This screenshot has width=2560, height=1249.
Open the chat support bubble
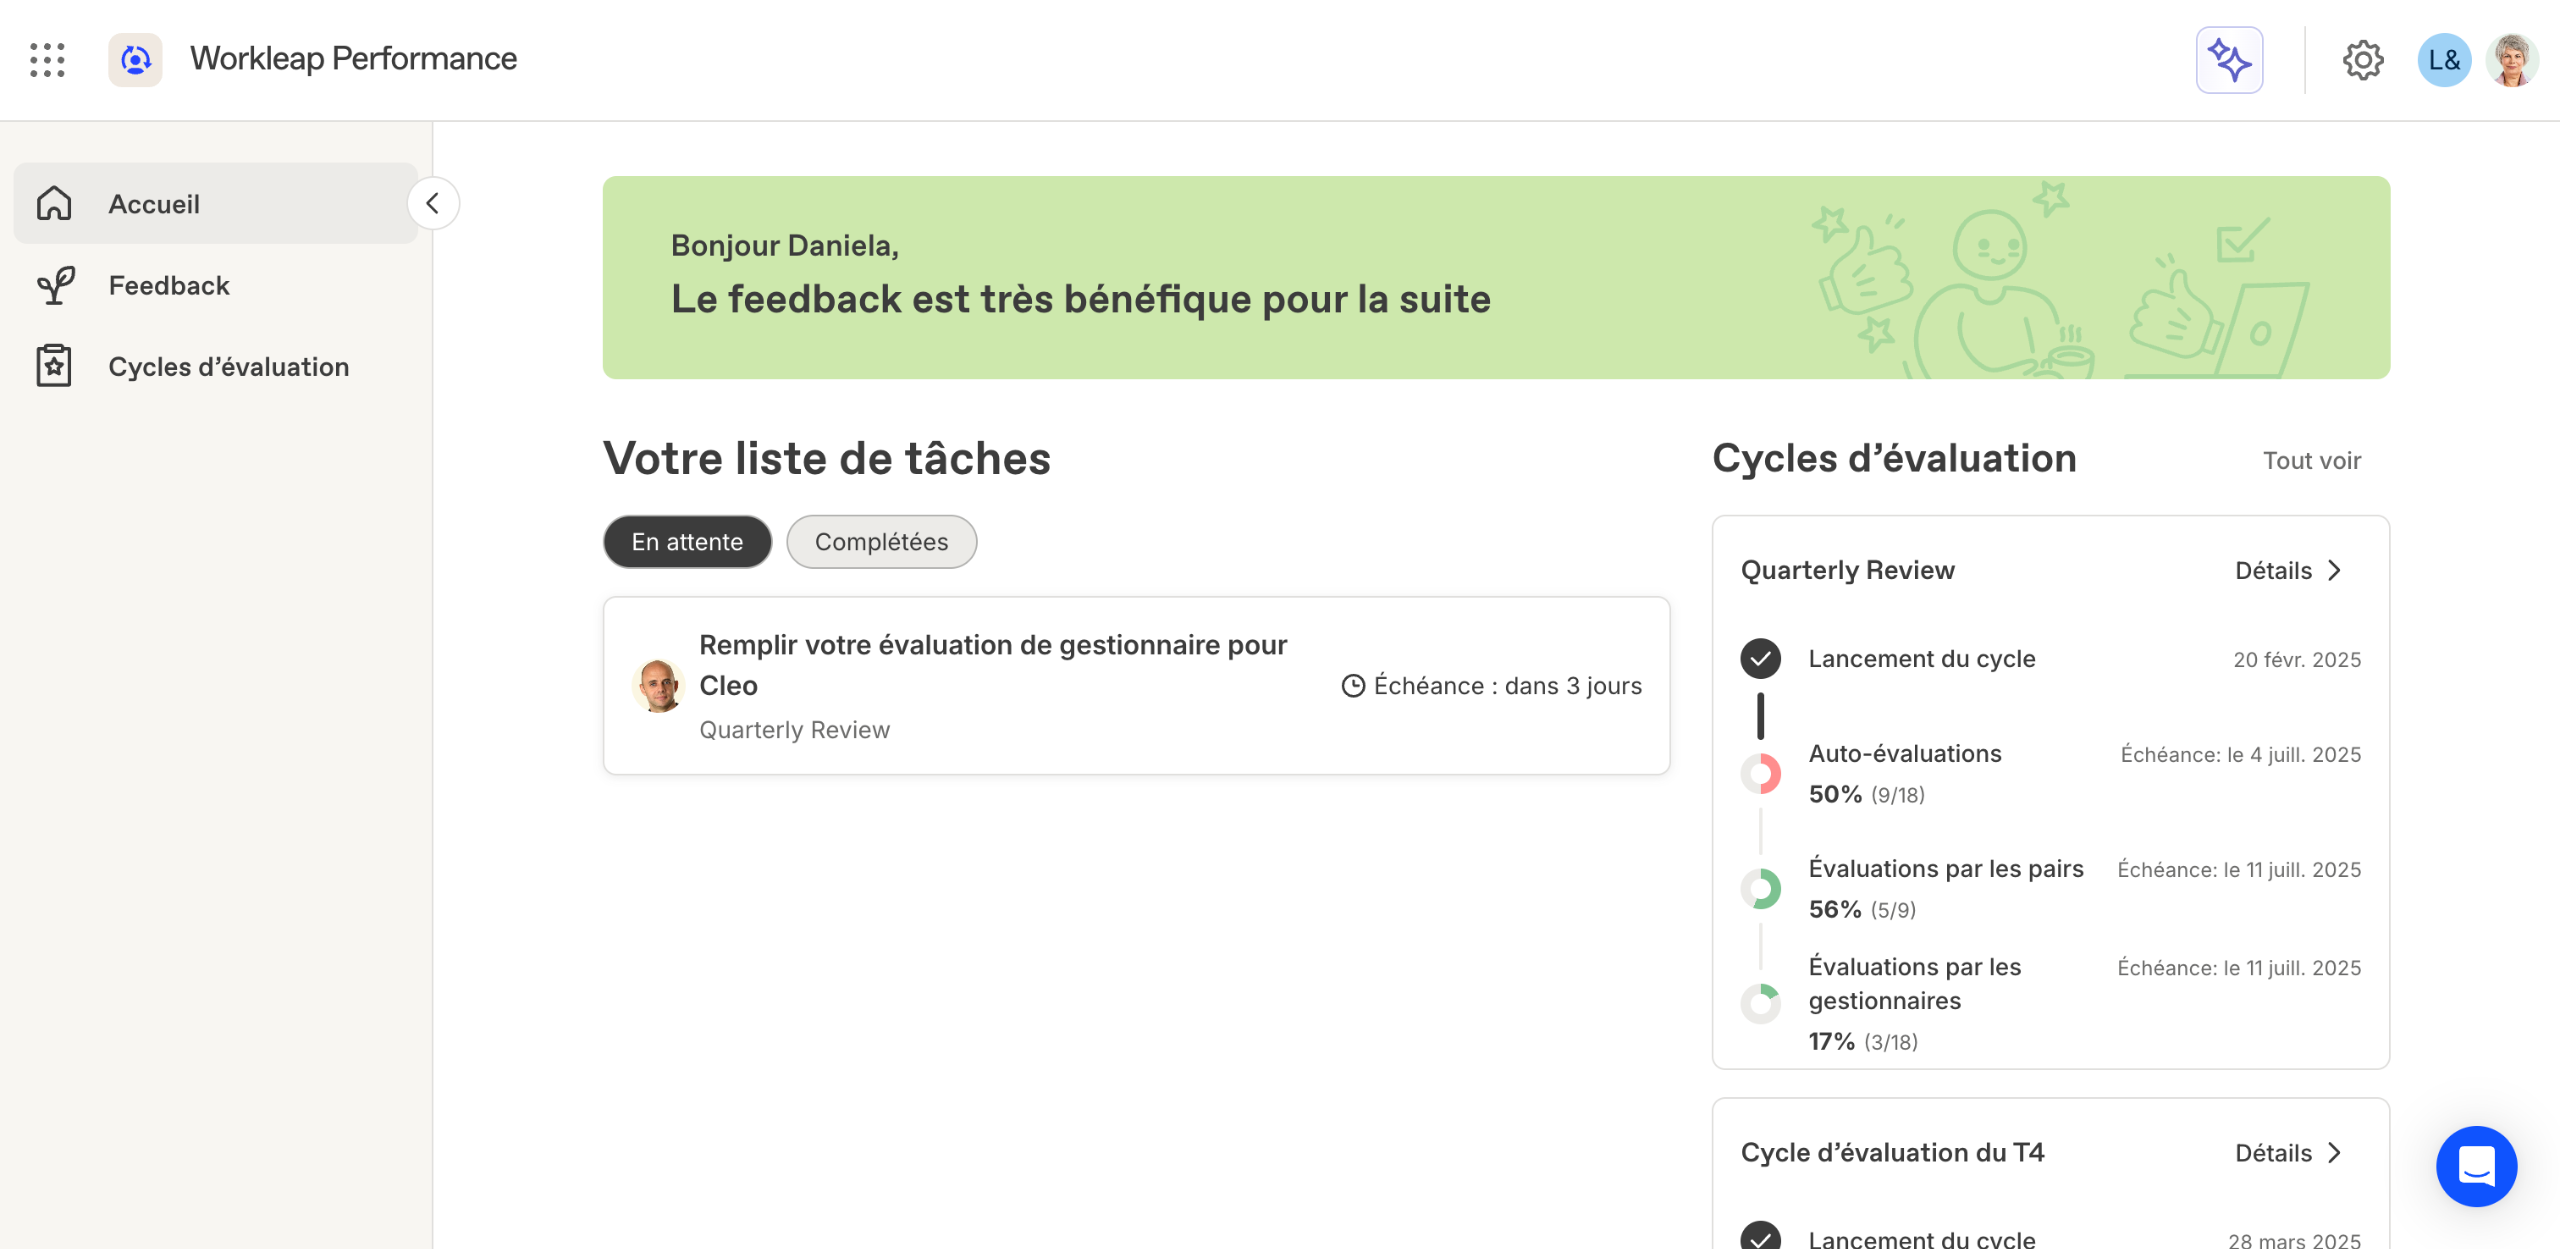2475,1165
